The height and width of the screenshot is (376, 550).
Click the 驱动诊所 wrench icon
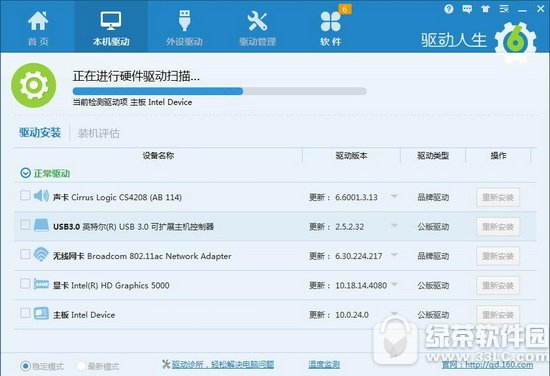click(x=166, y=364)
